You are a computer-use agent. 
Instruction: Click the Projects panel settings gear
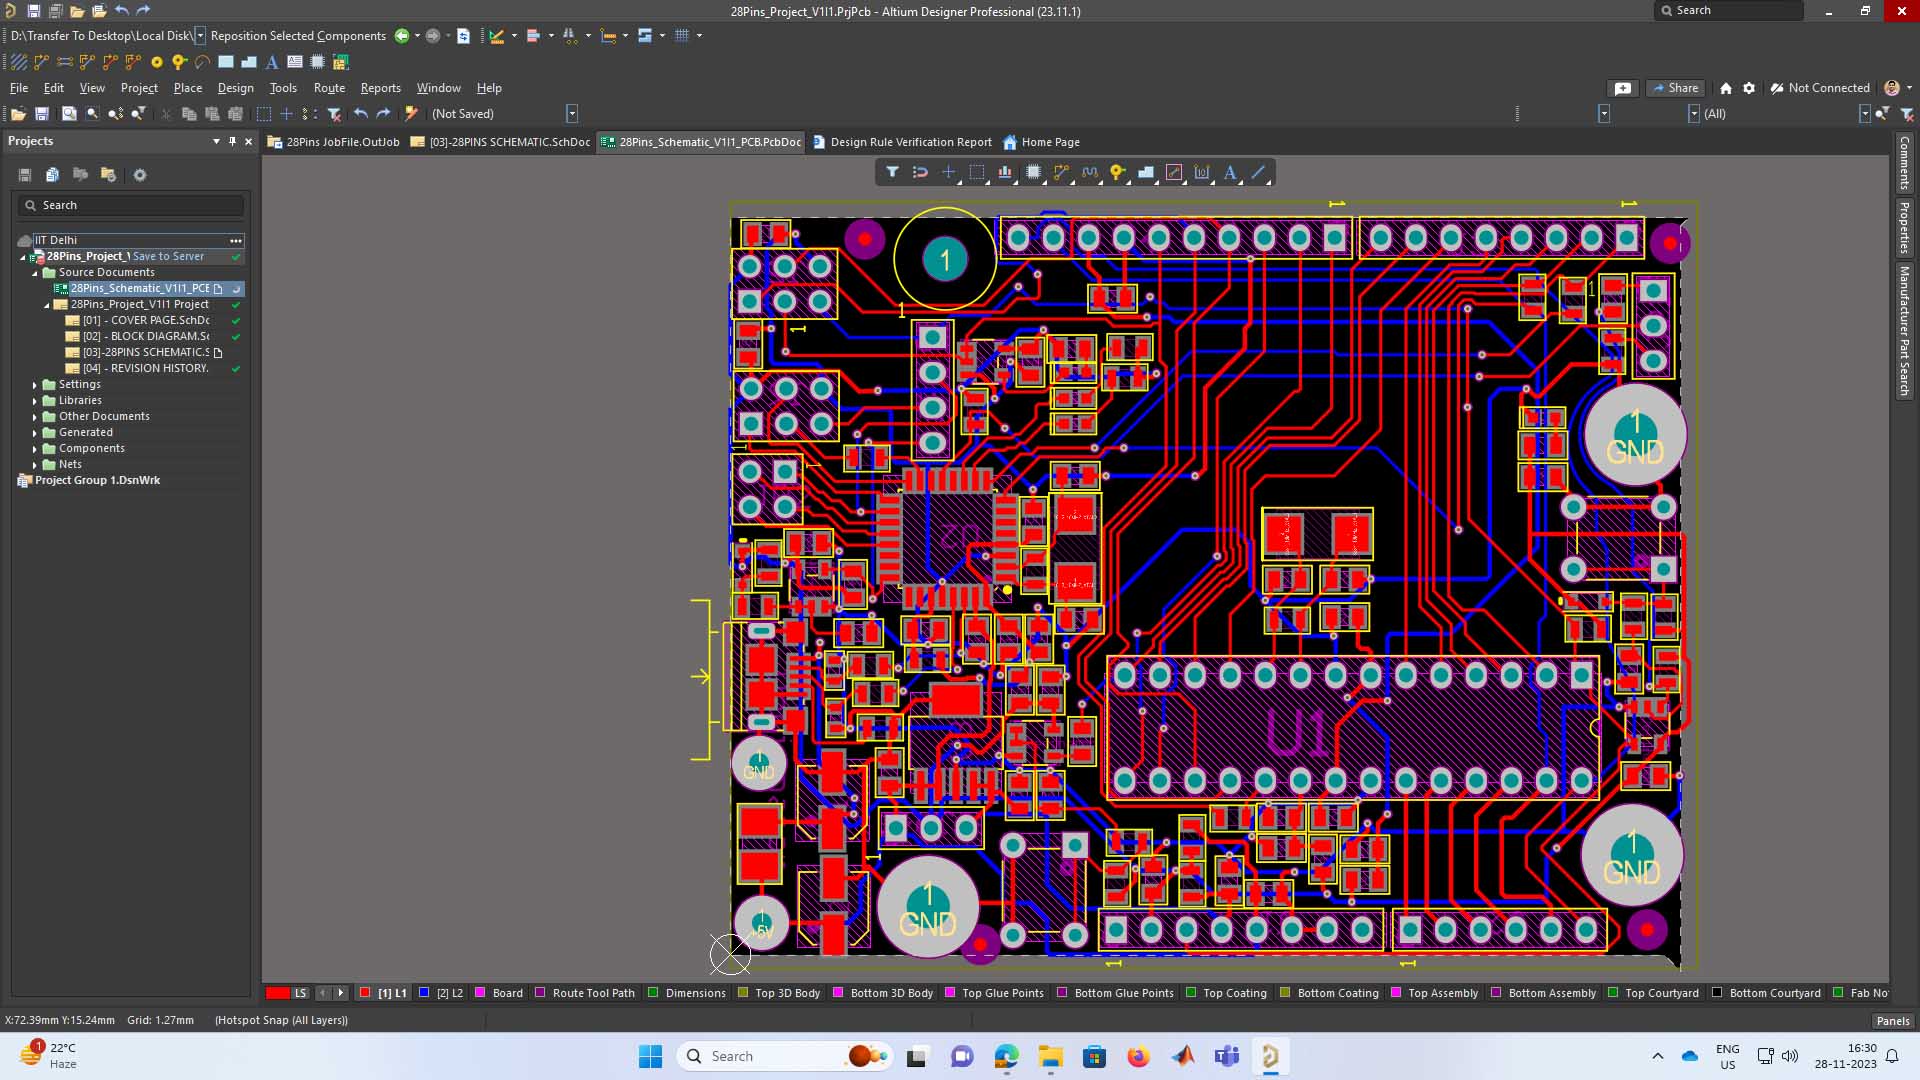pyautogui.click(x=140, y=175)
